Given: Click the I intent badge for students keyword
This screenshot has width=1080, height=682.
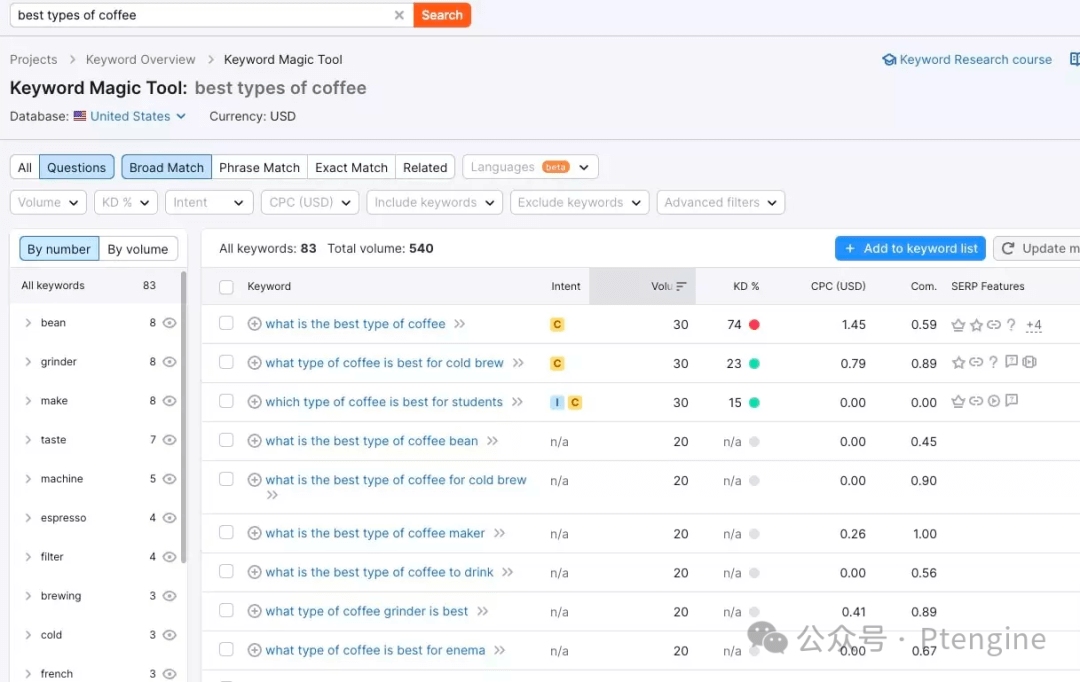Looking at the screenshot, I should [557, 402].
